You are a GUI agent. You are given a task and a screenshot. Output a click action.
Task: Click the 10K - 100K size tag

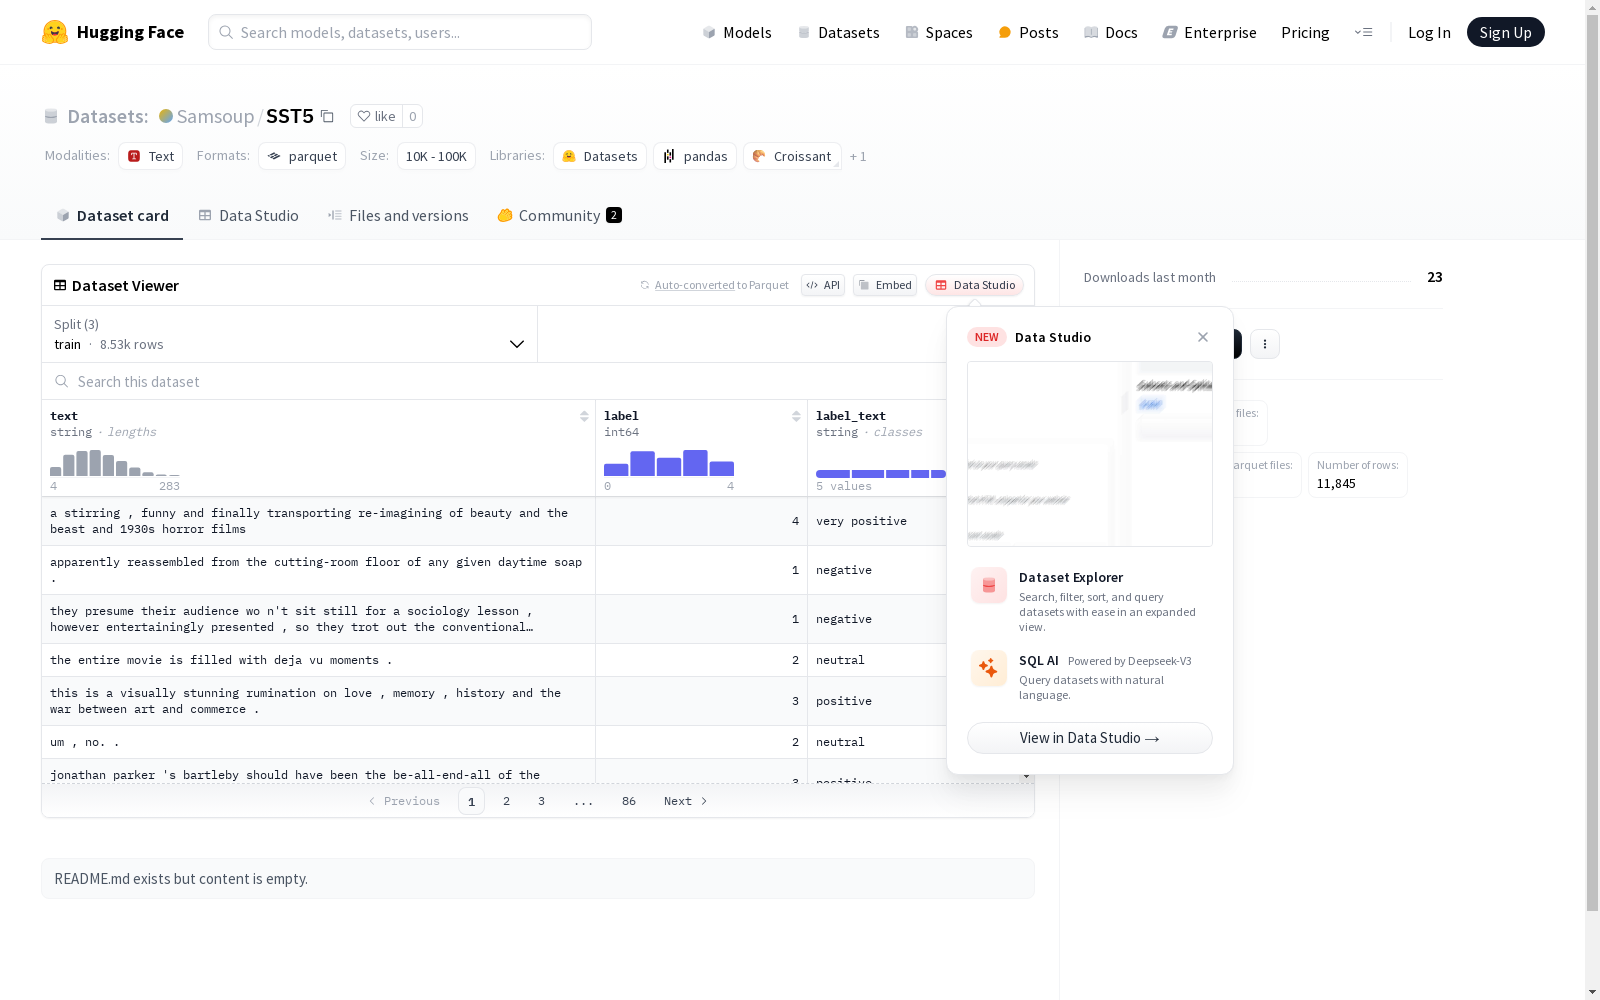(x=436, y=156)
